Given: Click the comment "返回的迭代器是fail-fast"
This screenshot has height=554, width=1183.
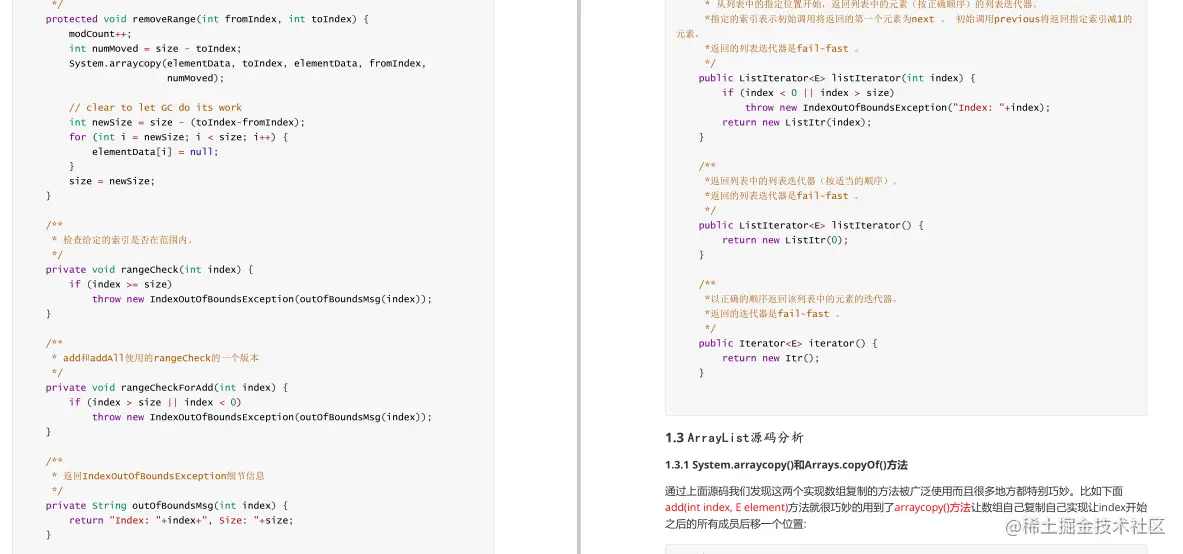Looking at the screenshot, I should (773, 313).
